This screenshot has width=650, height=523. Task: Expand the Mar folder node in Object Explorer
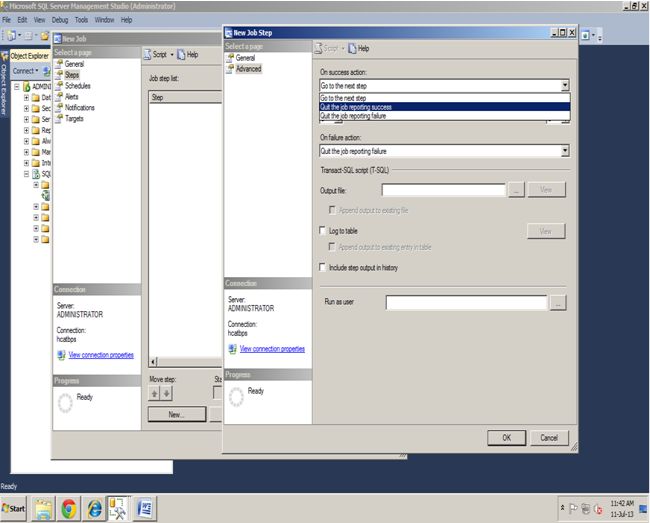point(26,152)
